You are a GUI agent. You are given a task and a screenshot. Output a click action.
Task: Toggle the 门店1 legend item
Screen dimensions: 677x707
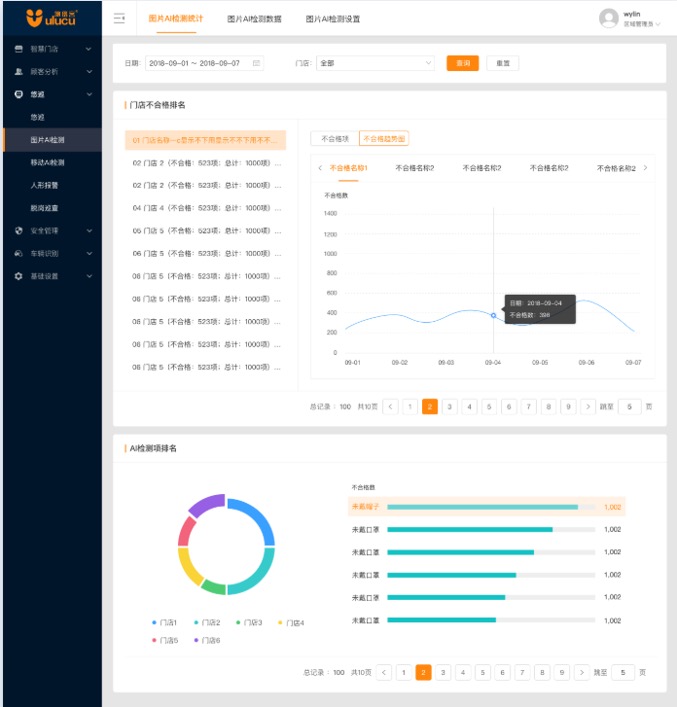165,623
